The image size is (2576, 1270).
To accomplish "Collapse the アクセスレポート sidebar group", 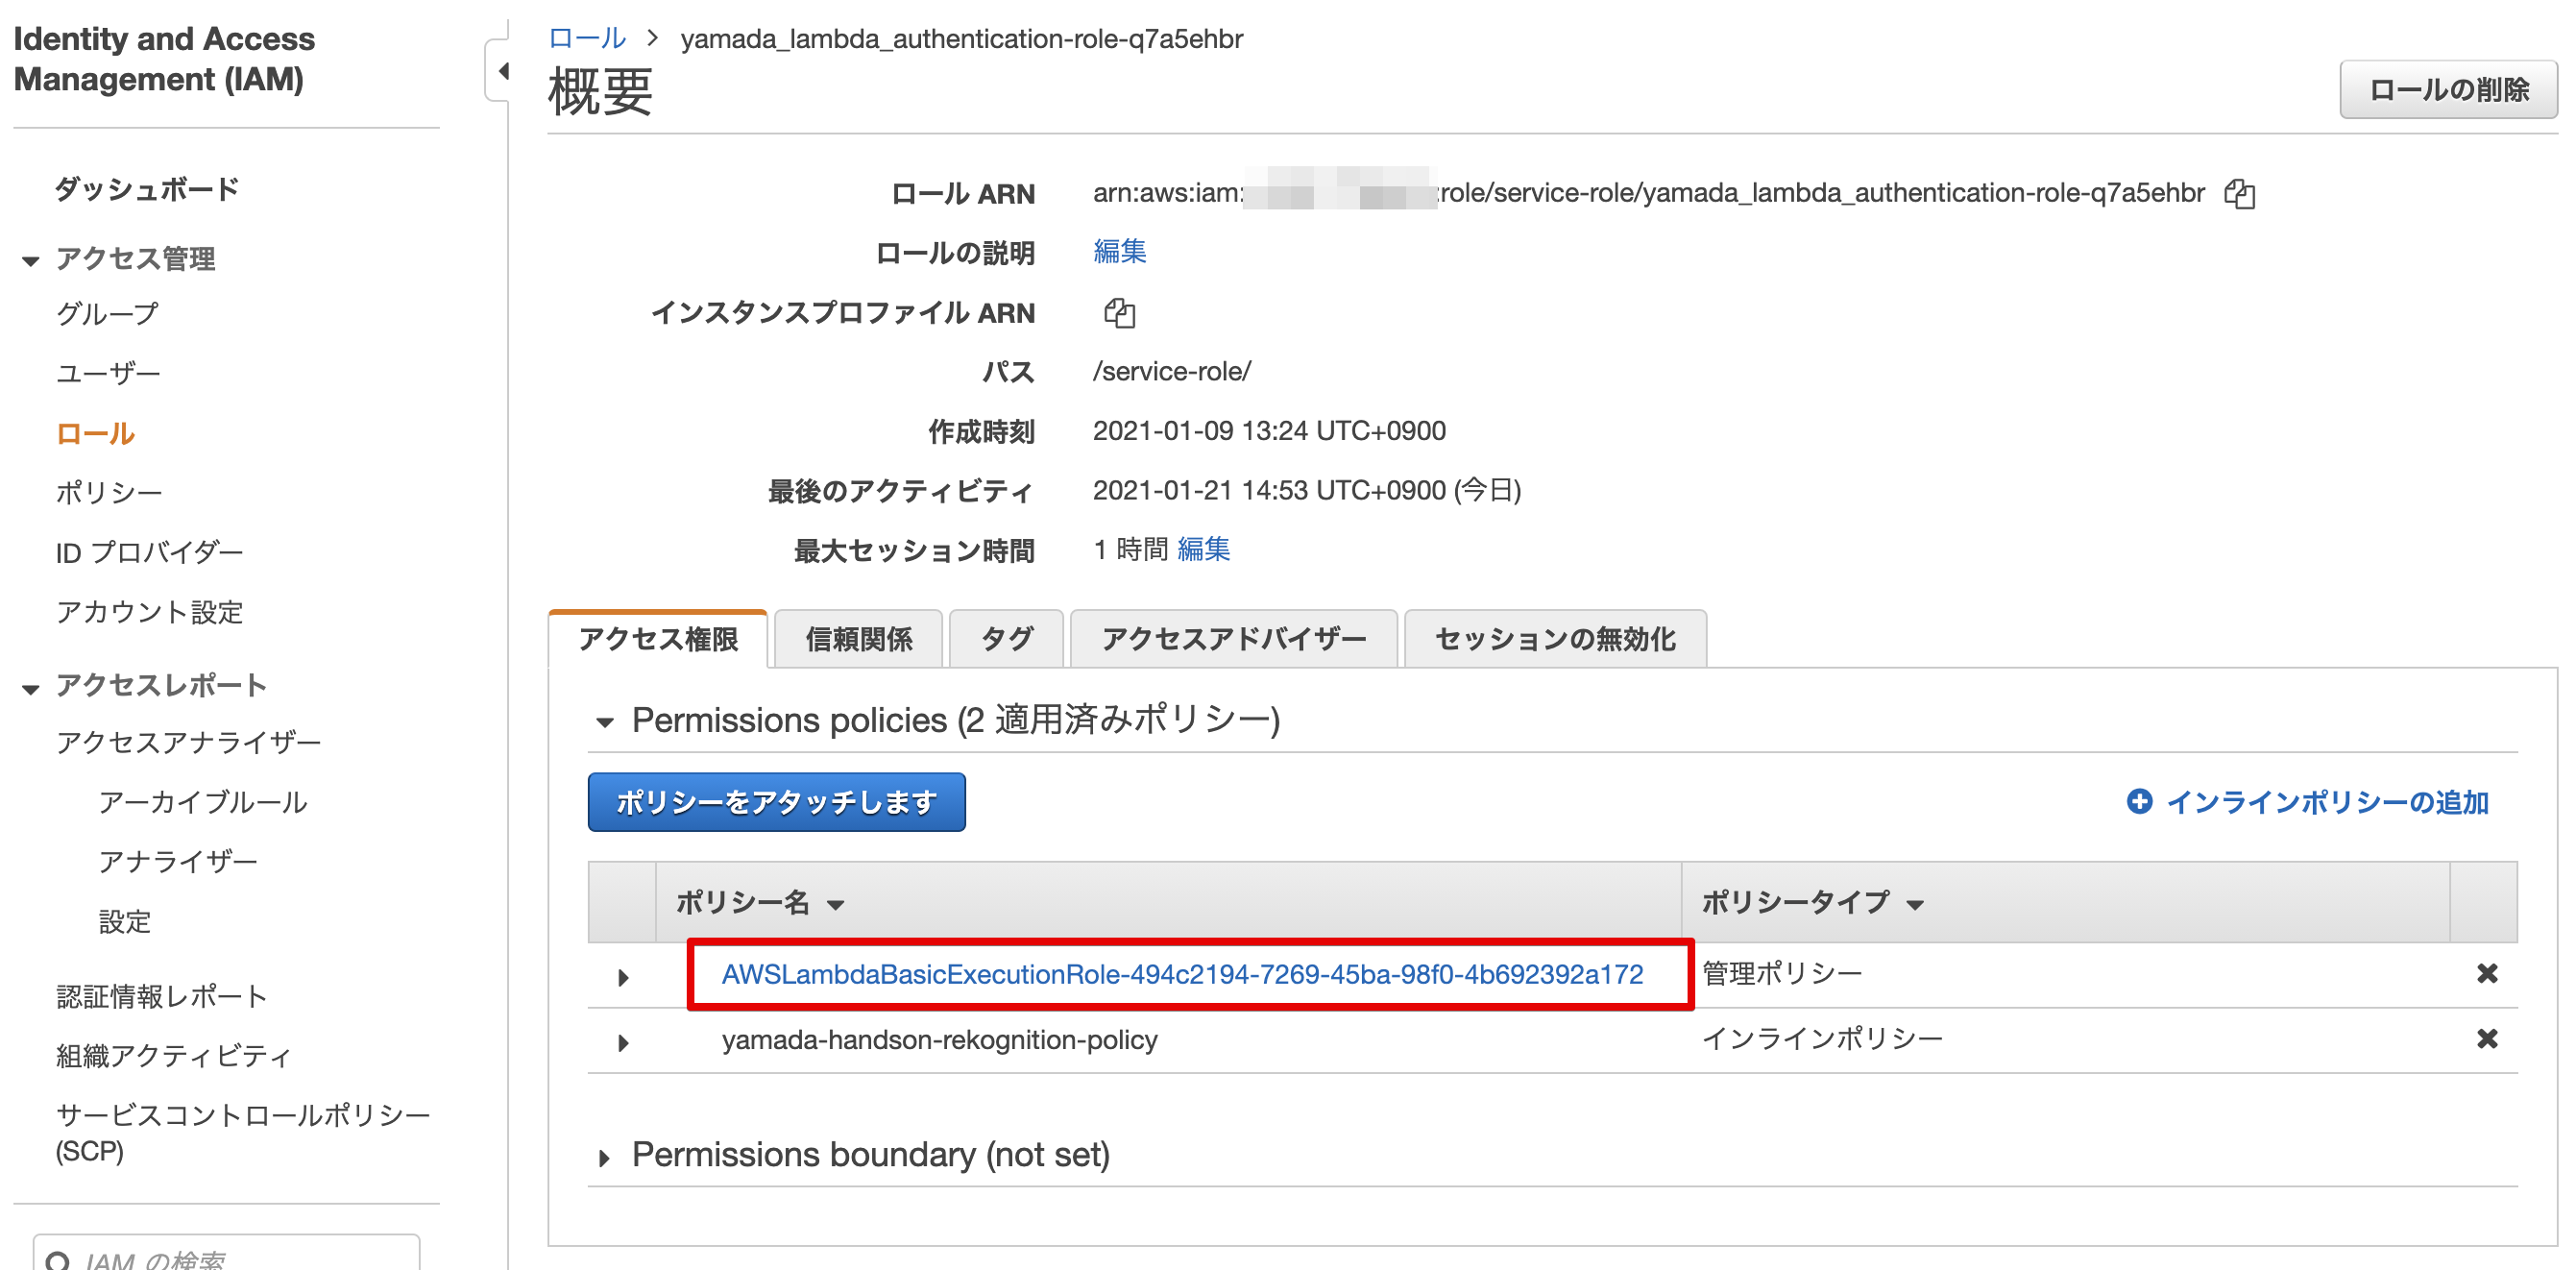I will [x=30, y=688].
